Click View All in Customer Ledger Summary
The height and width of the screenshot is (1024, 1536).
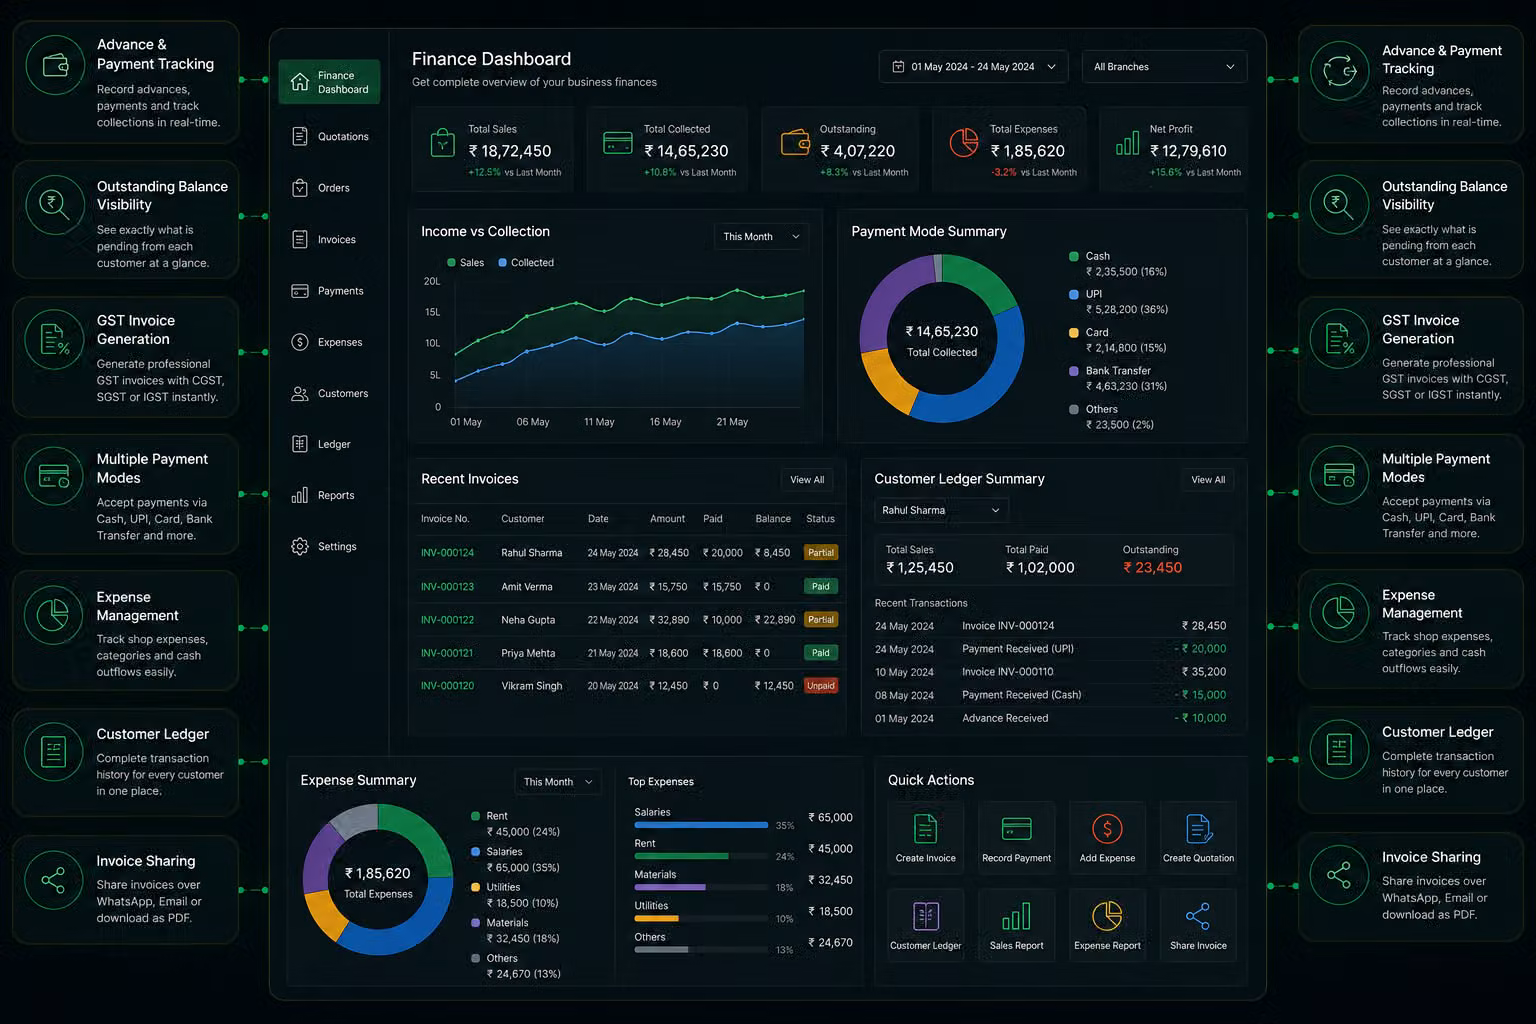tap(1208, 480)
